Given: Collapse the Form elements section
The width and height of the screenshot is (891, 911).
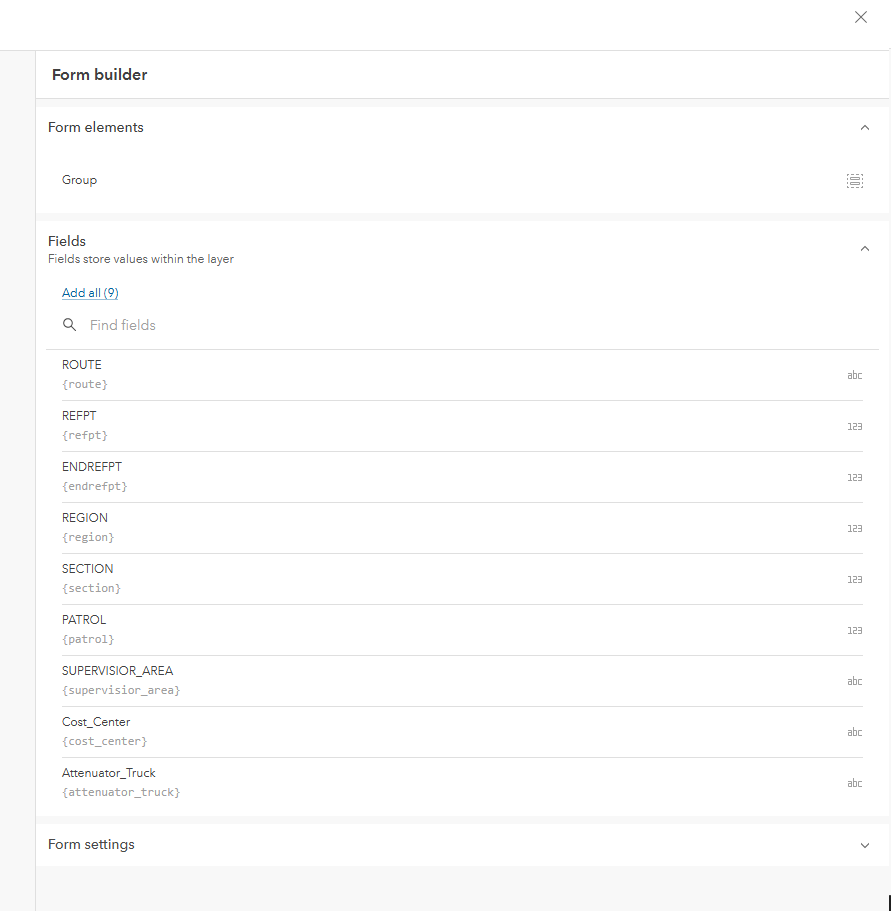Looking at the screenshot, I should tap(865, 127).
